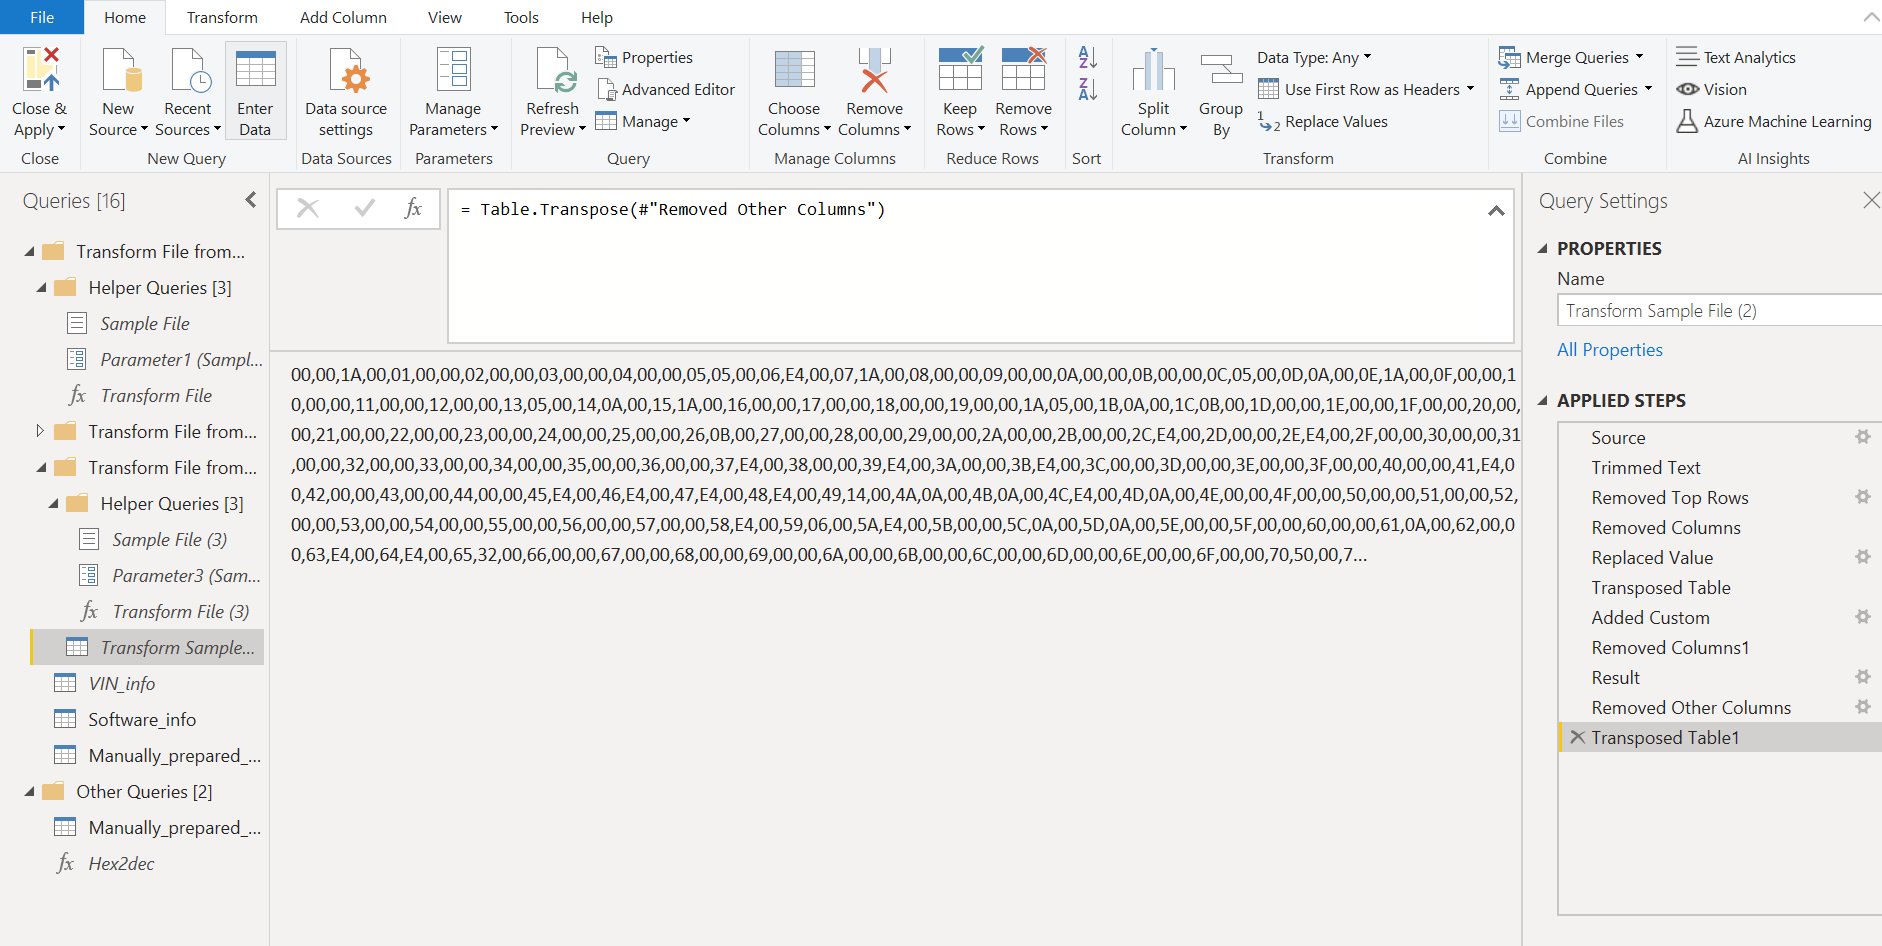Click the Text Analytics button
Viewport: 1882px width, 946px height.
1737,58
